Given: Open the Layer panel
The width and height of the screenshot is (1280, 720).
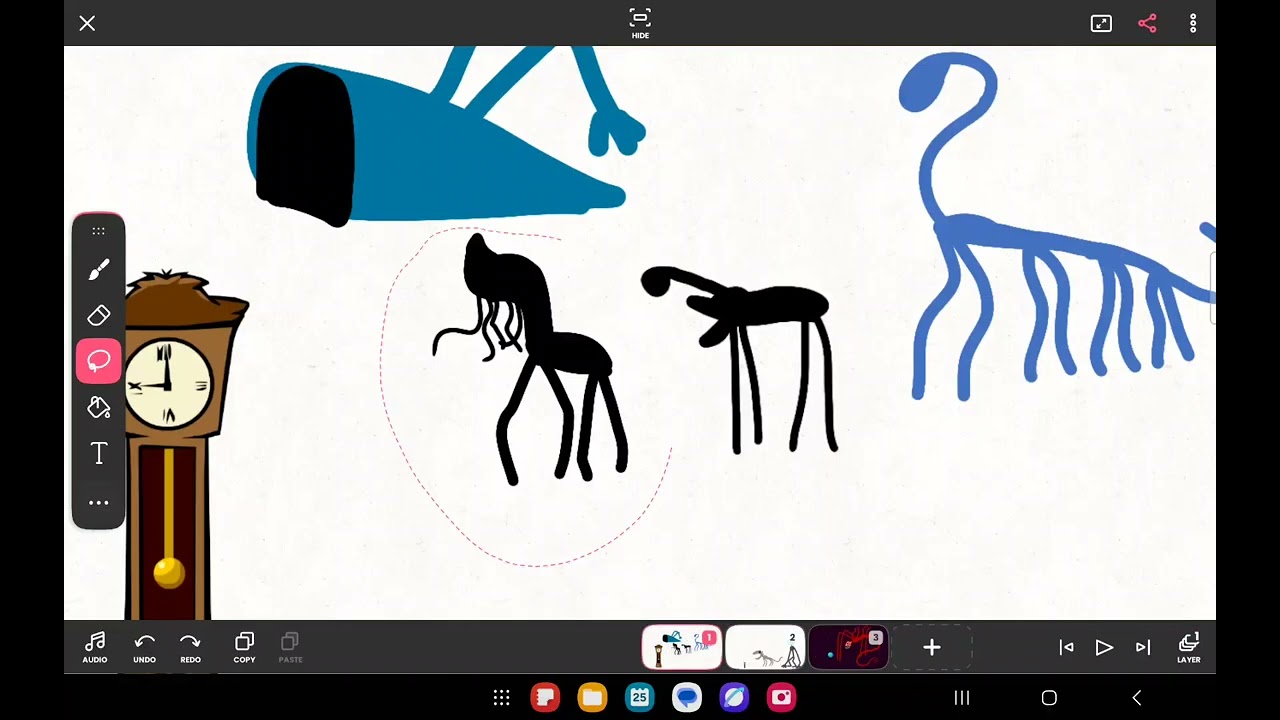Looking at the screenshot, I should [x=1189, y=648].
